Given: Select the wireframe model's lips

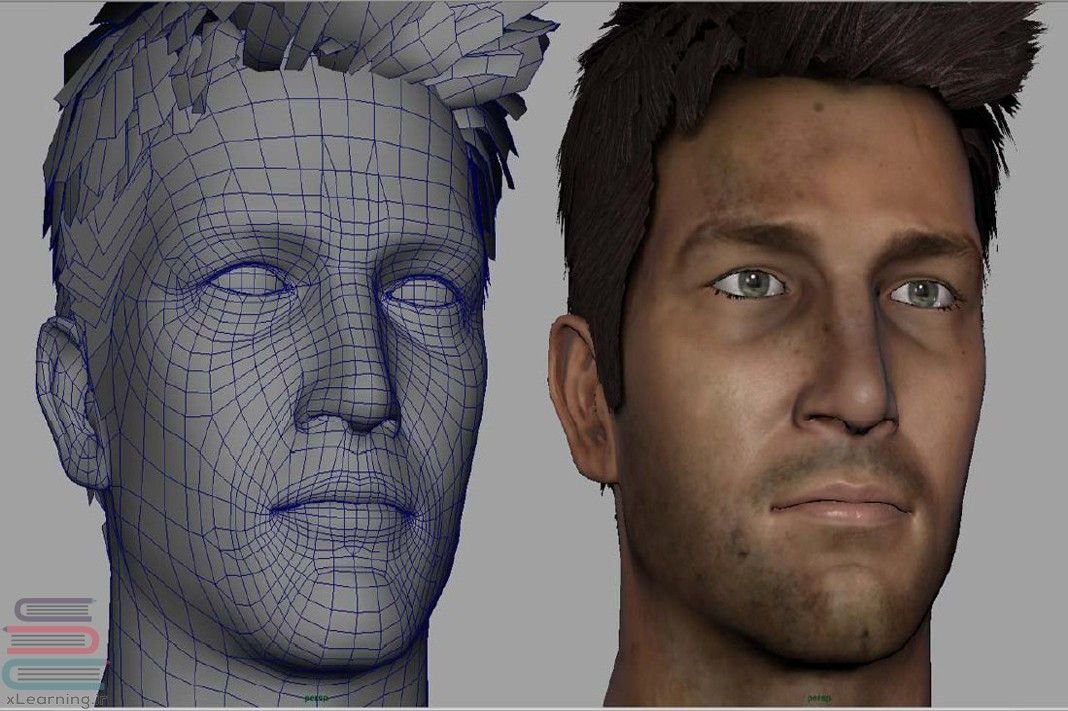Looking at the screenshot, I should 345,505.
